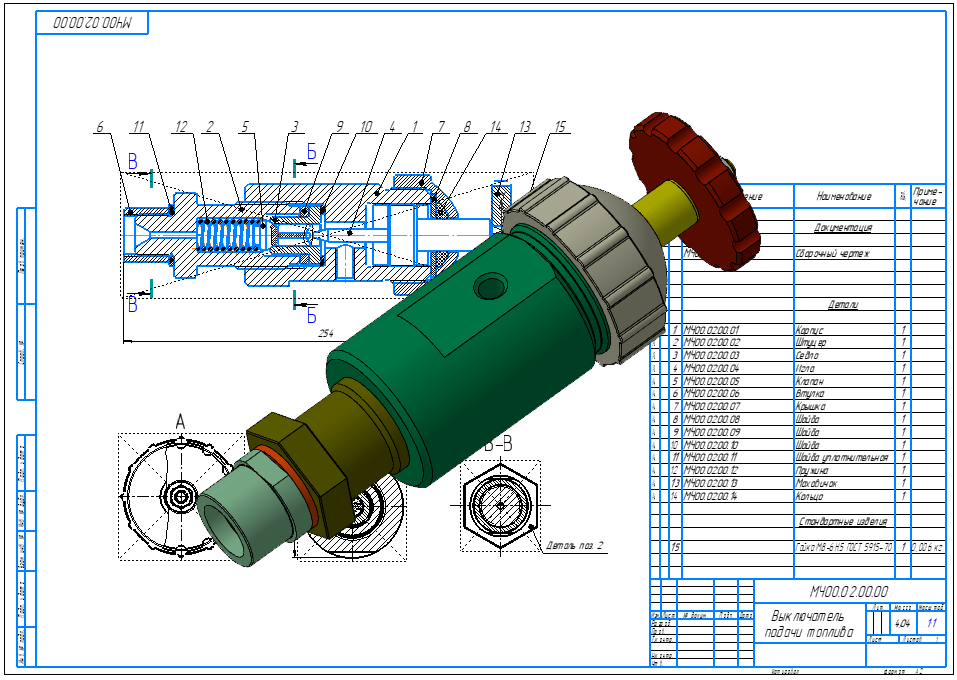This screenshot has width=957, height=680.
Task: Select part name 'Корпус' in the table
Action: coord(809,330)
